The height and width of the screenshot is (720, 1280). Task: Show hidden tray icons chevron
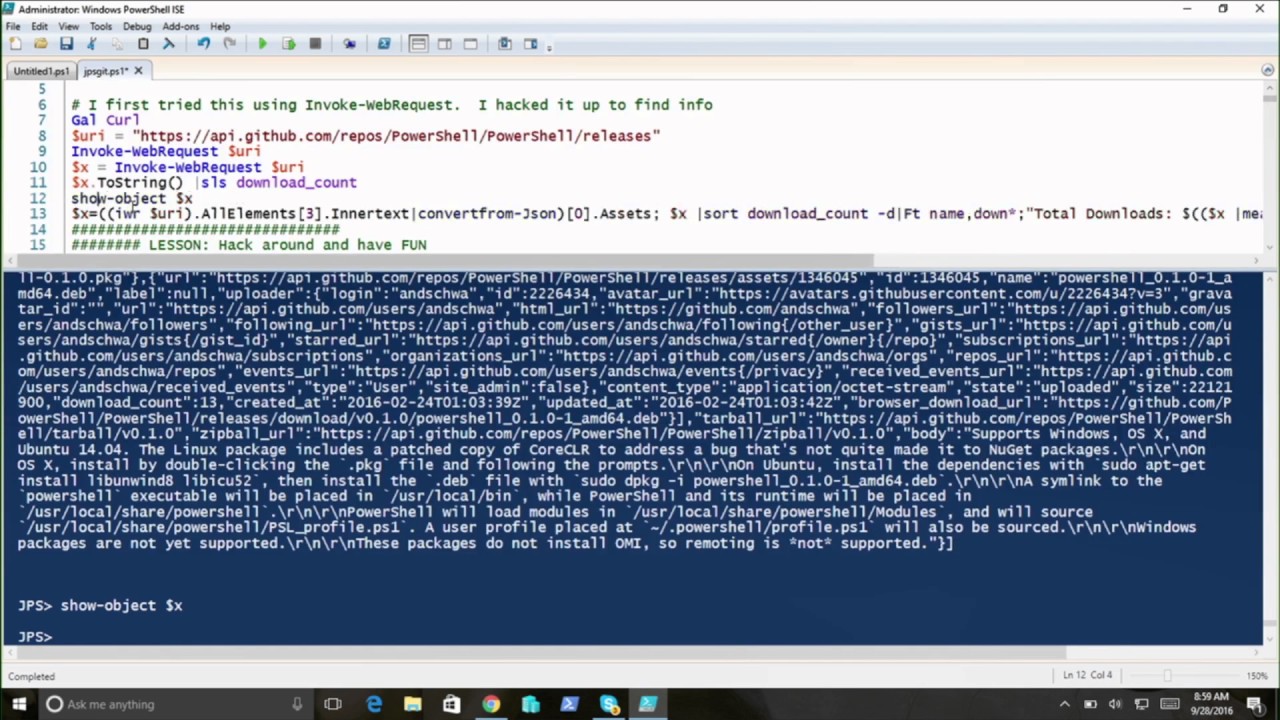[1064, 704]
